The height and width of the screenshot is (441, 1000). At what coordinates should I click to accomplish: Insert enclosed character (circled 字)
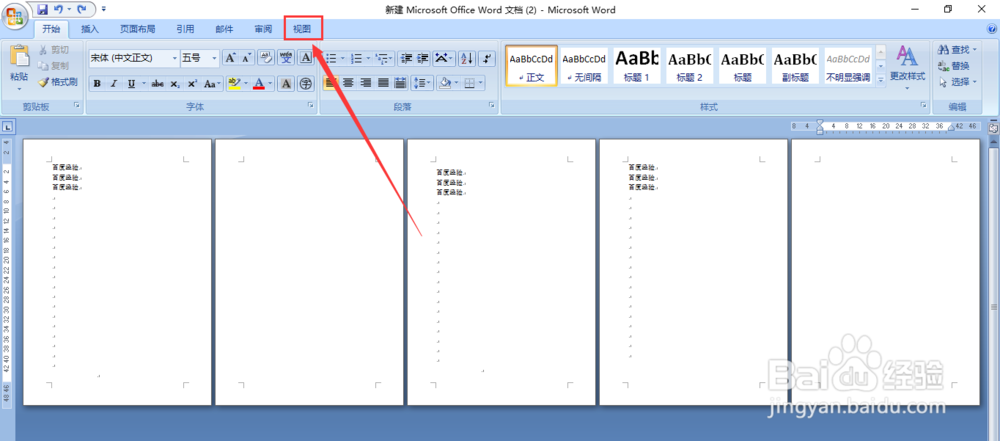306,84
